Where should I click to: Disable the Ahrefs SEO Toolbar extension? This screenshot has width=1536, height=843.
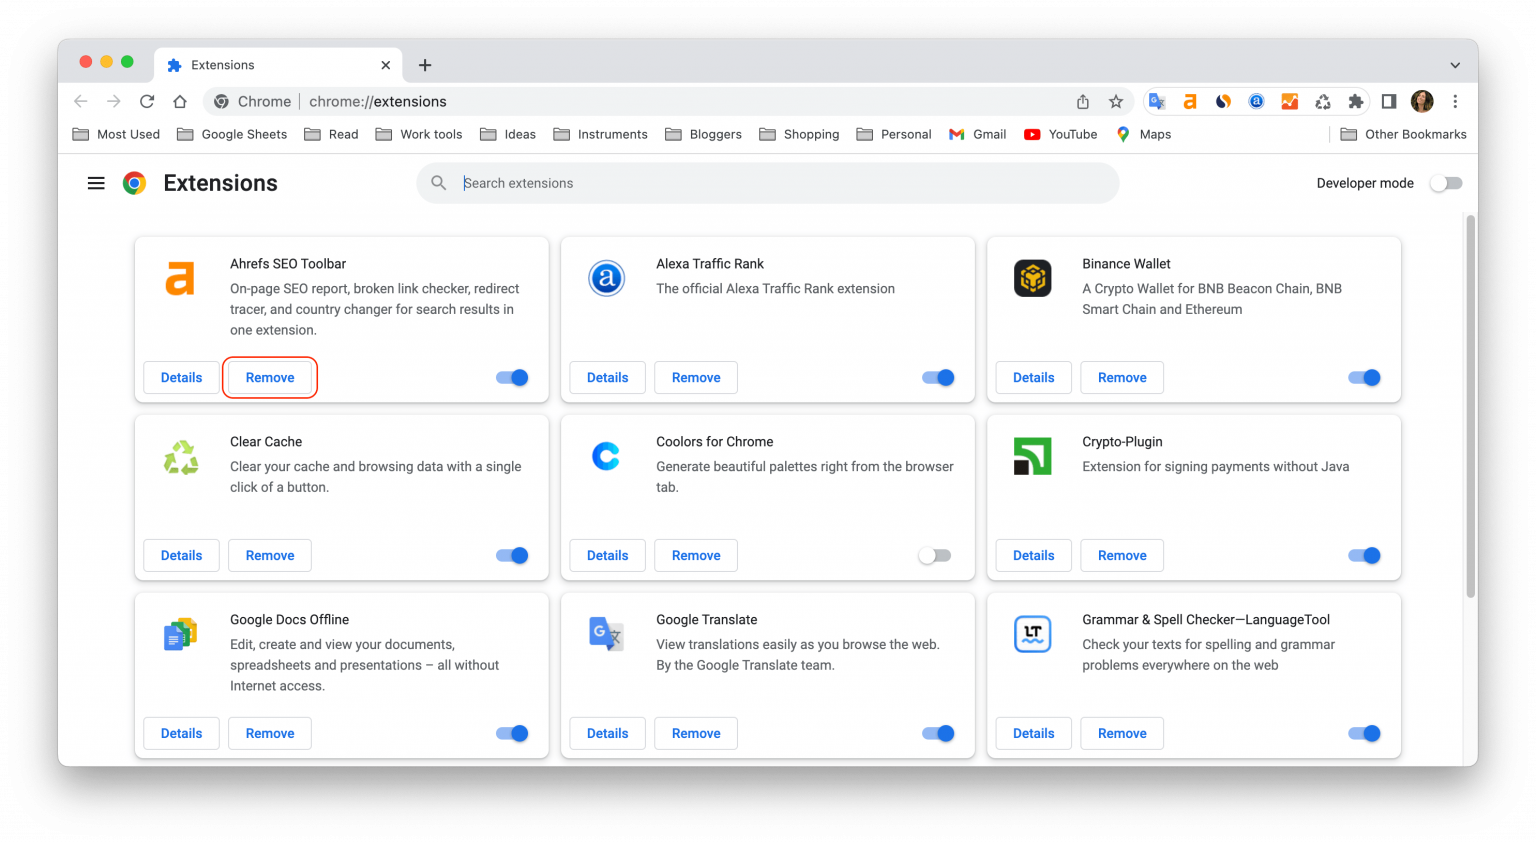pyautogui.click(x=511, y=377)
